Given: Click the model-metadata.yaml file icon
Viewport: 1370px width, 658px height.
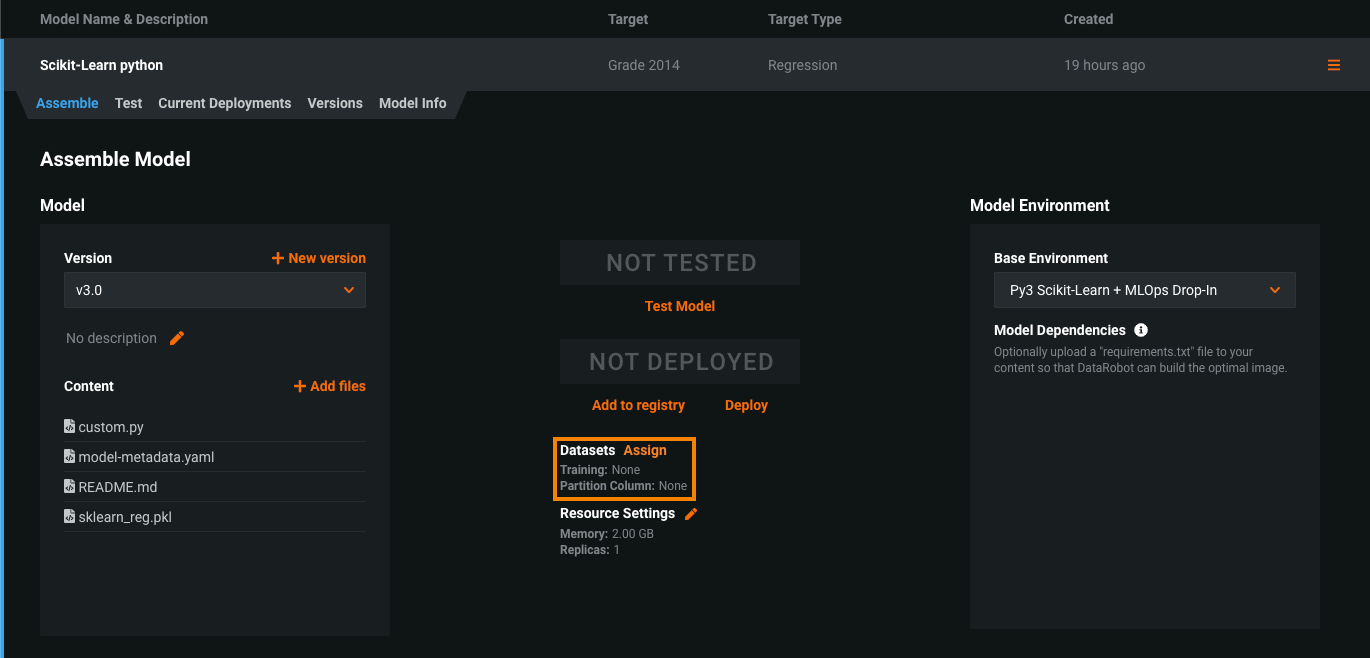Looking at the screenshot, I should click(x=69, y=457).
